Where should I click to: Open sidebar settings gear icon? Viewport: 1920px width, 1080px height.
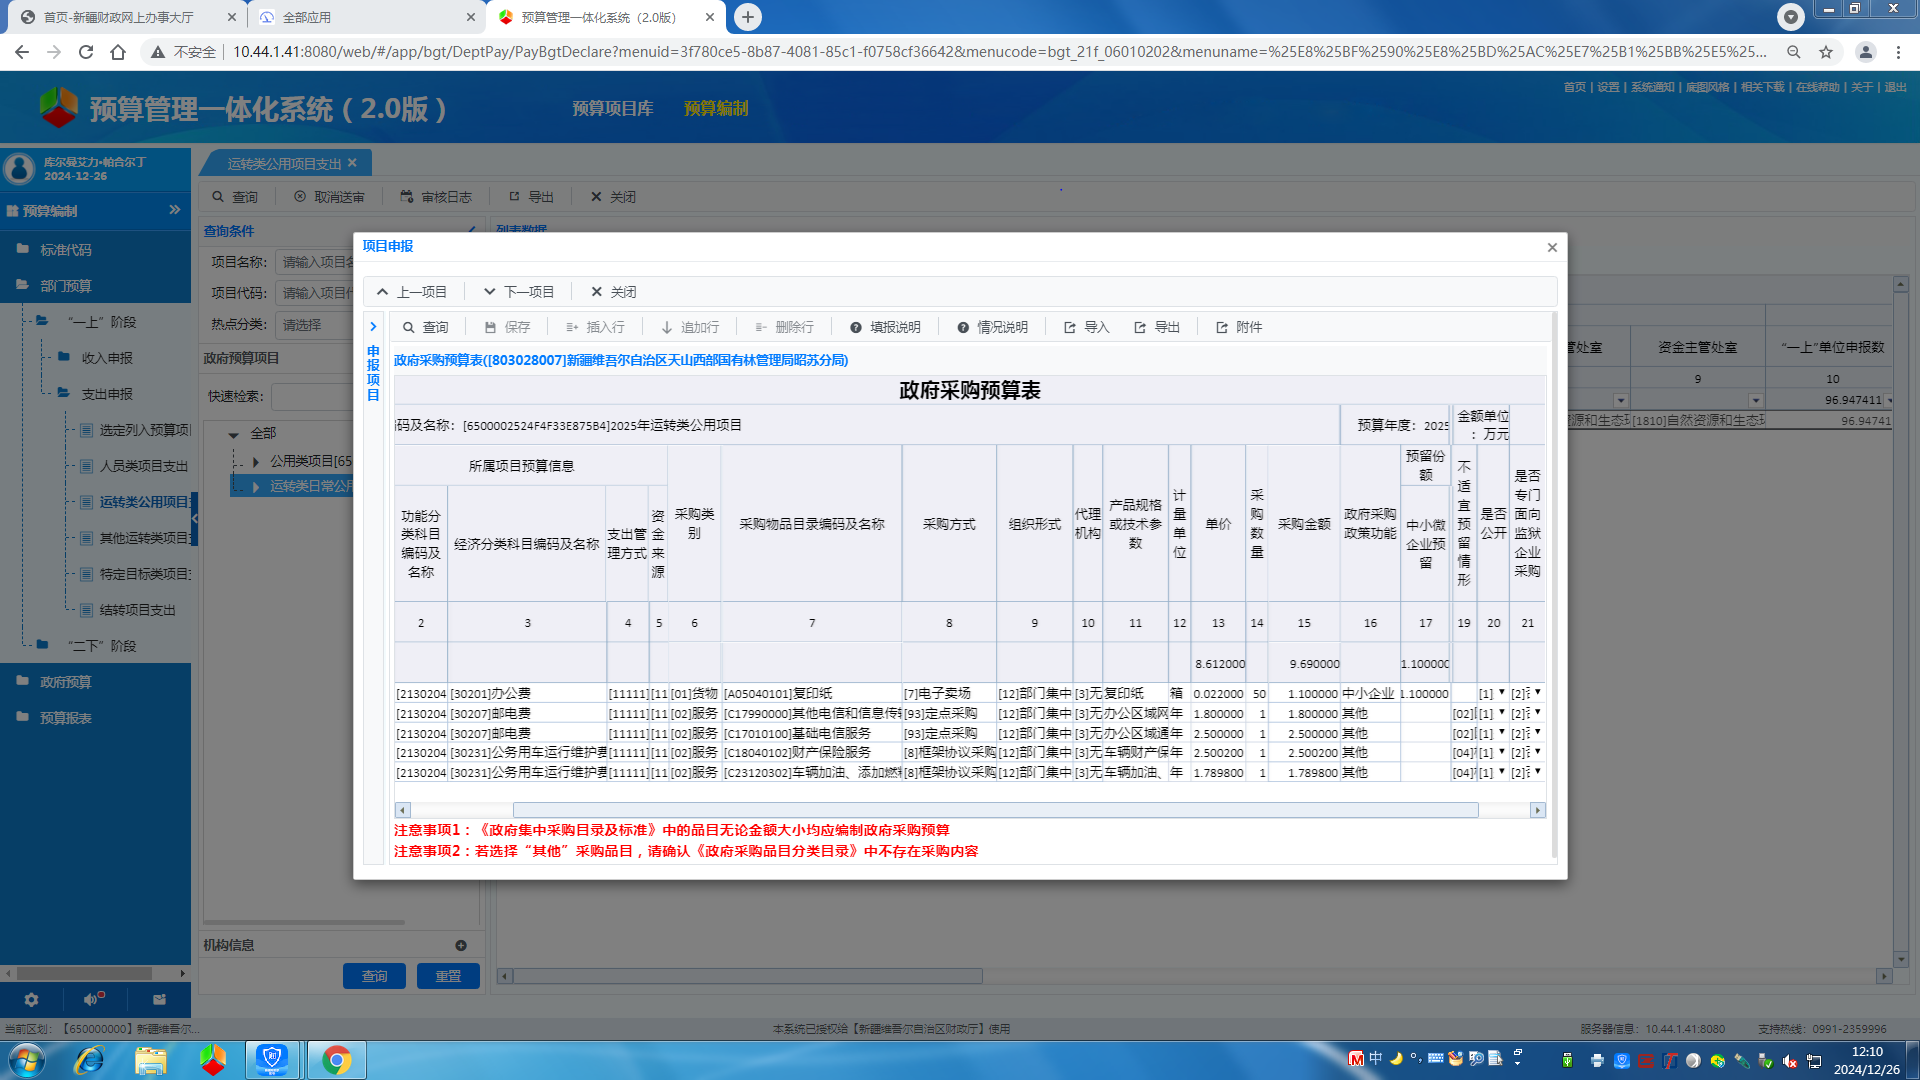(31, 1000)
